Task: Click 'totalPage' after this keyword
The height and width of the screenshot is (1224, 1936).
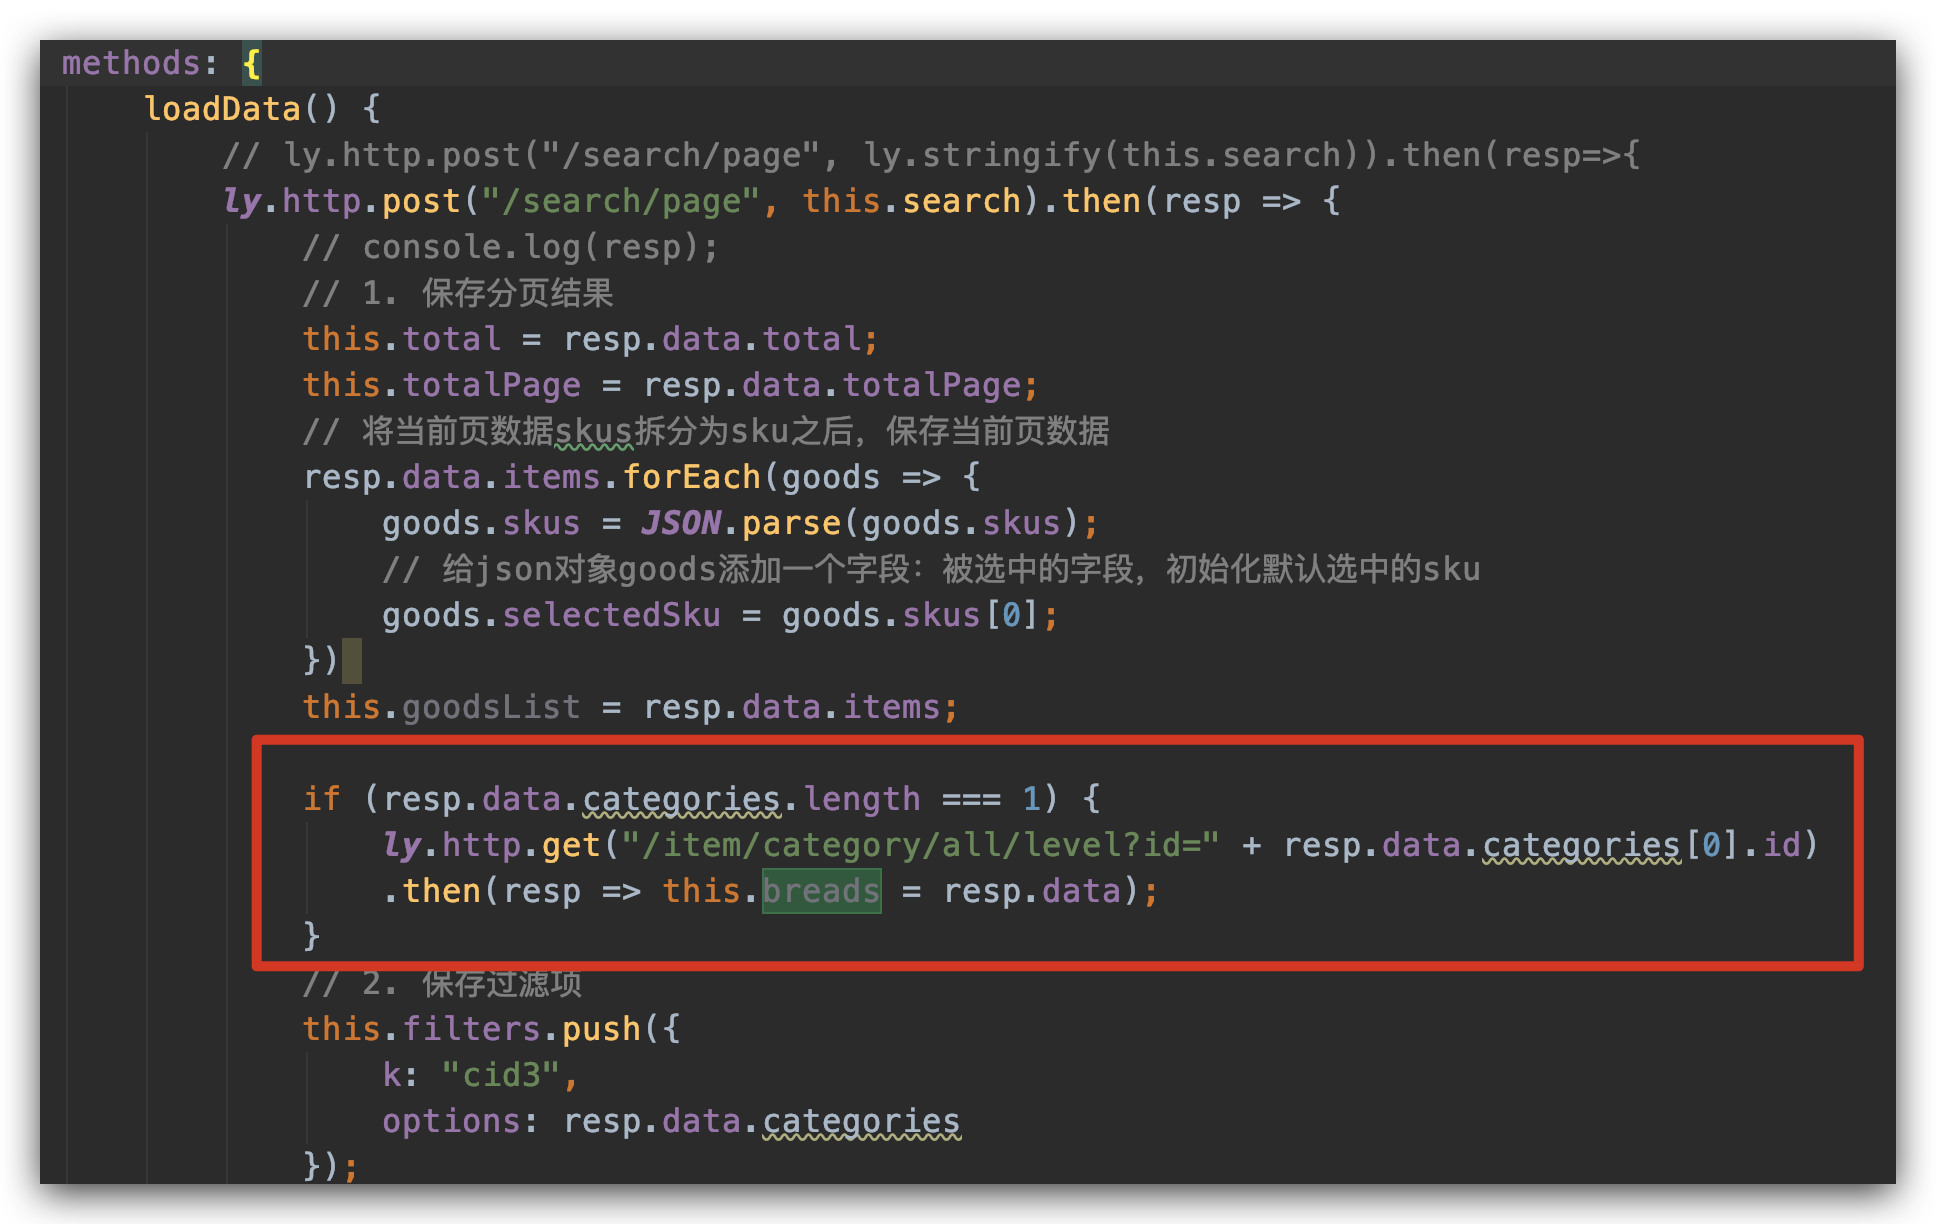Action: click(491, 385)
